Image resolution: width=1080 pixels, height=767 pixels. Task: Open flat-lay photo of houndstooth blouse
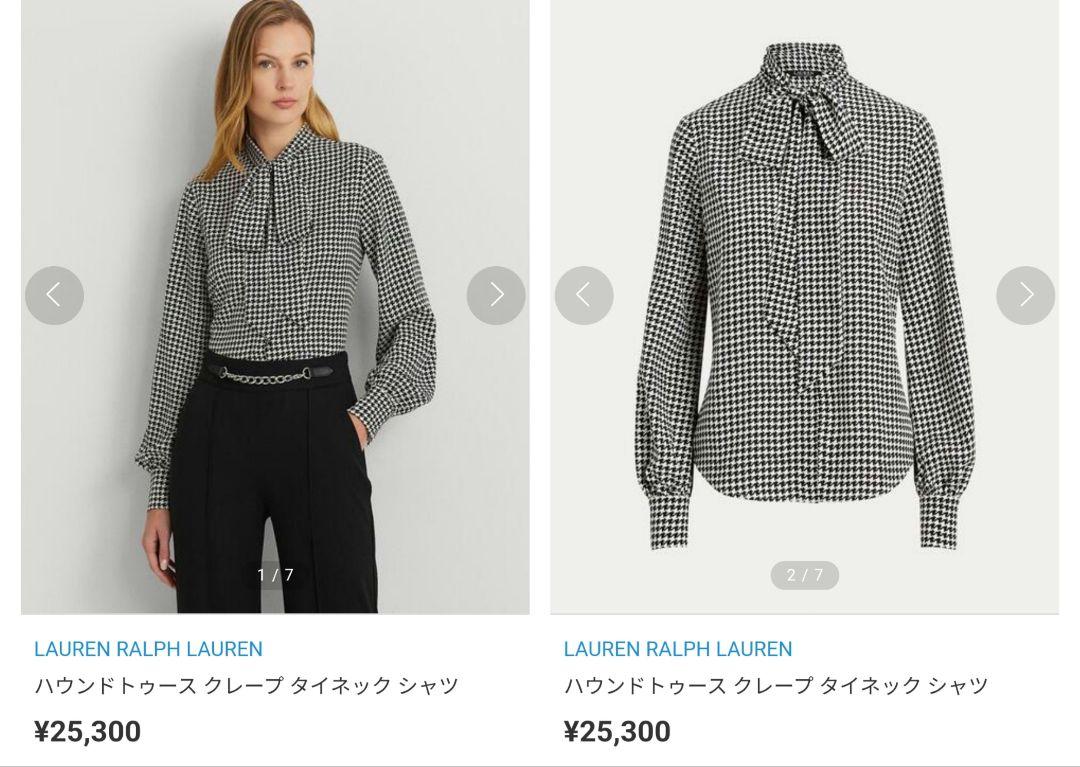tap(804, 306)
